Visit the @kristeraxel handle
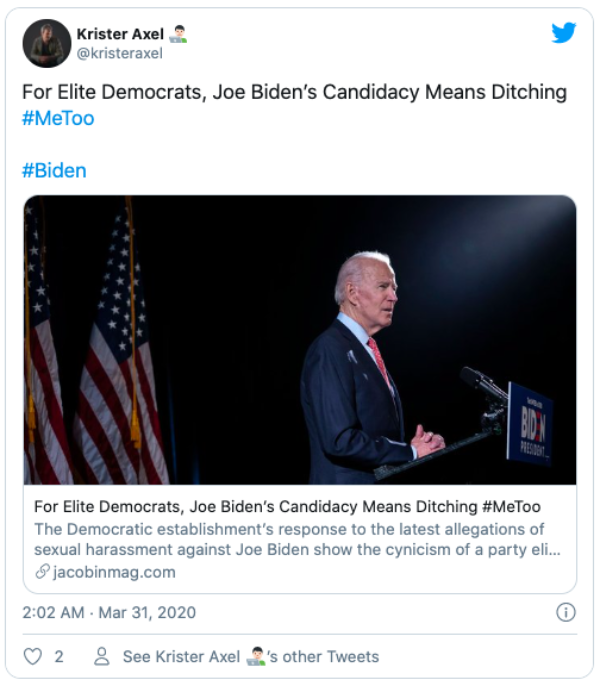This screenshot has width=600, height=686. click(120, 53)
